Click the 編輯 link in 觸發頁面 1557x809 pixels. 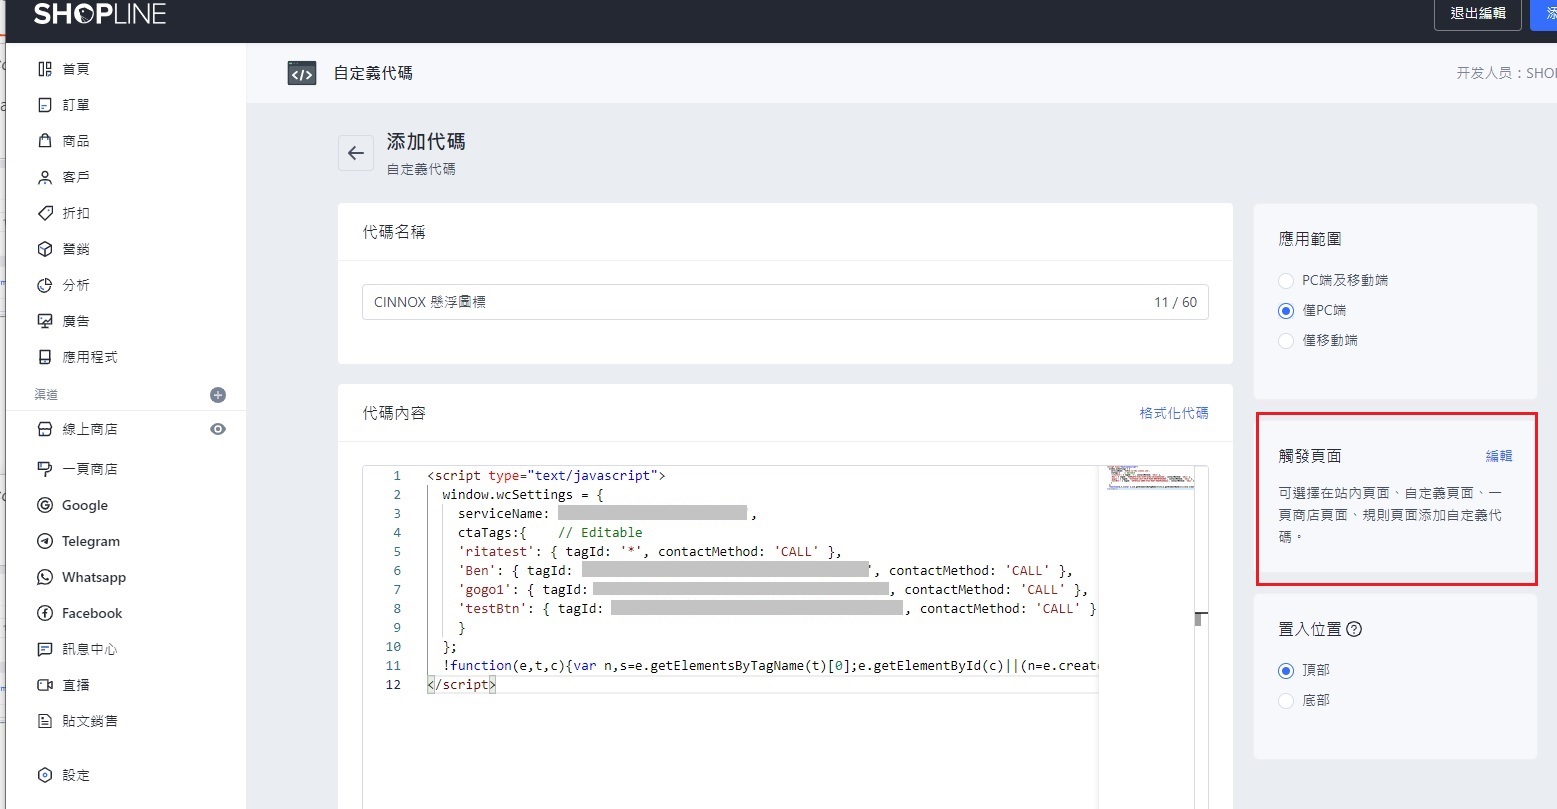(1498, 456)
